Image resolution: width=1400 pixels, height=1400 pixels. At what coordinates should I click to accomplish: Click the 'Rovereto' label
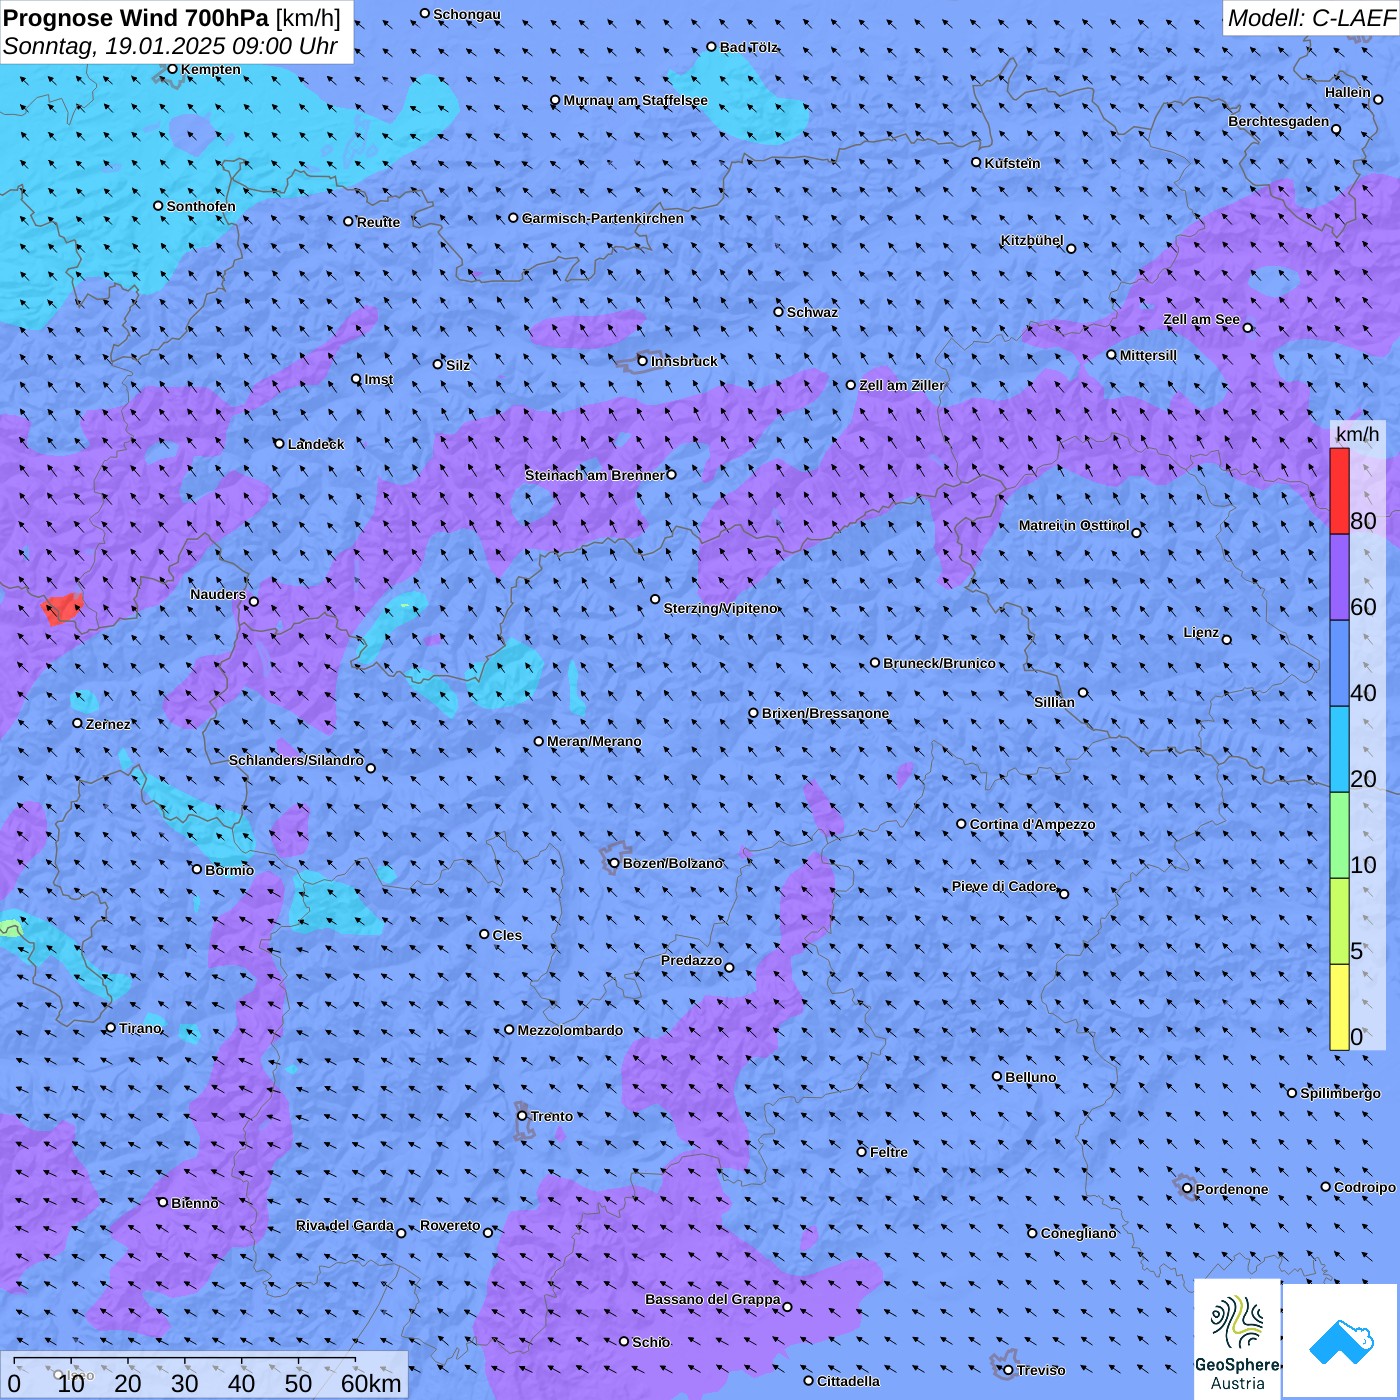pyautogui.click(x=450, y=1225)
